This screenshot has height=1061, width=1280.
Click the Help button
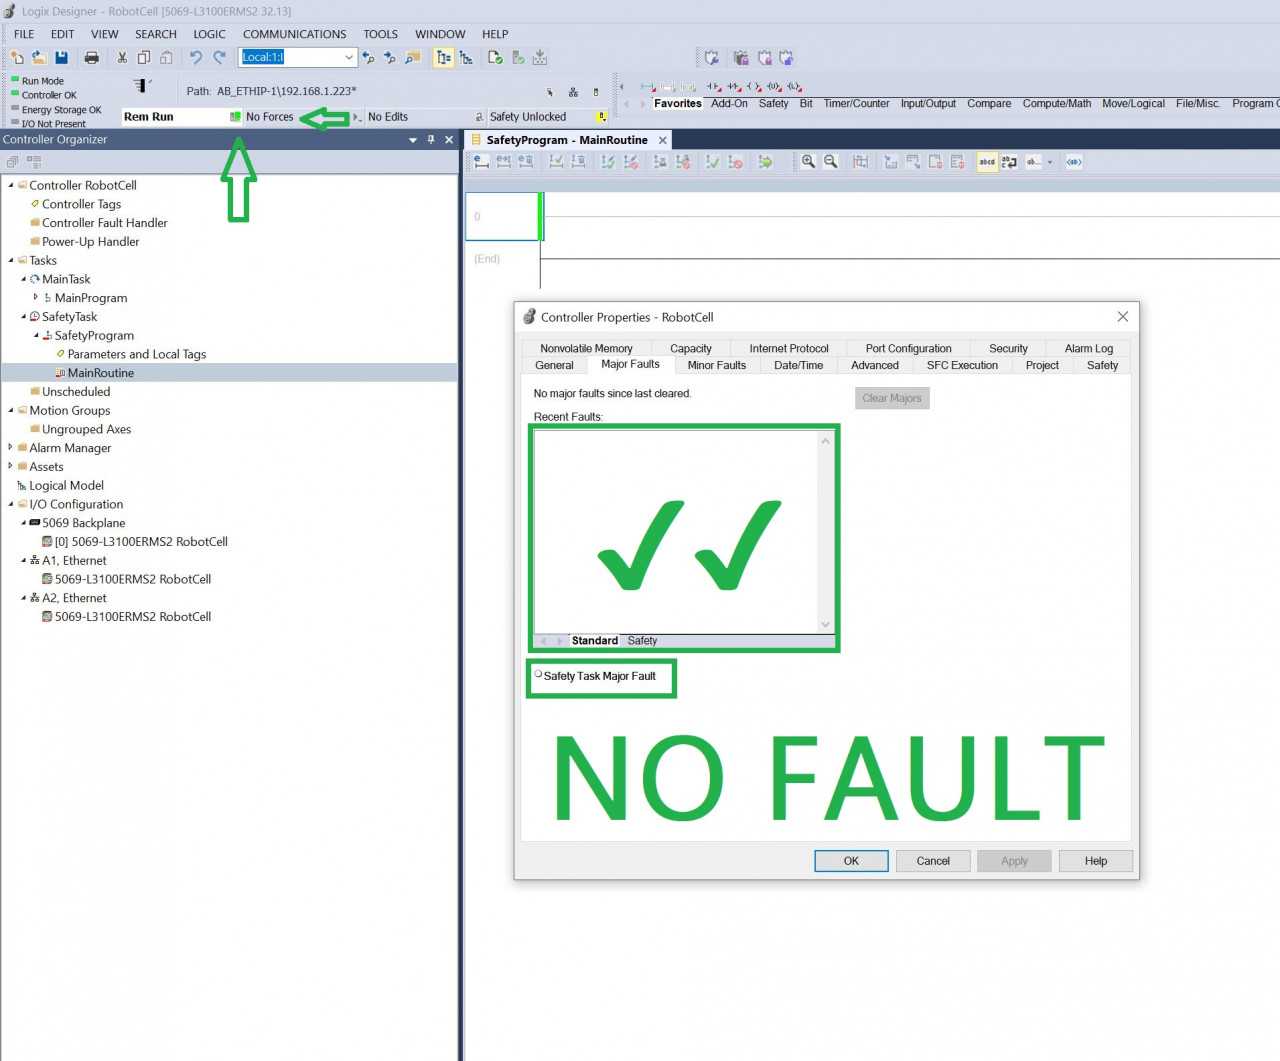pyautogui.click(x=1096, y=861)
